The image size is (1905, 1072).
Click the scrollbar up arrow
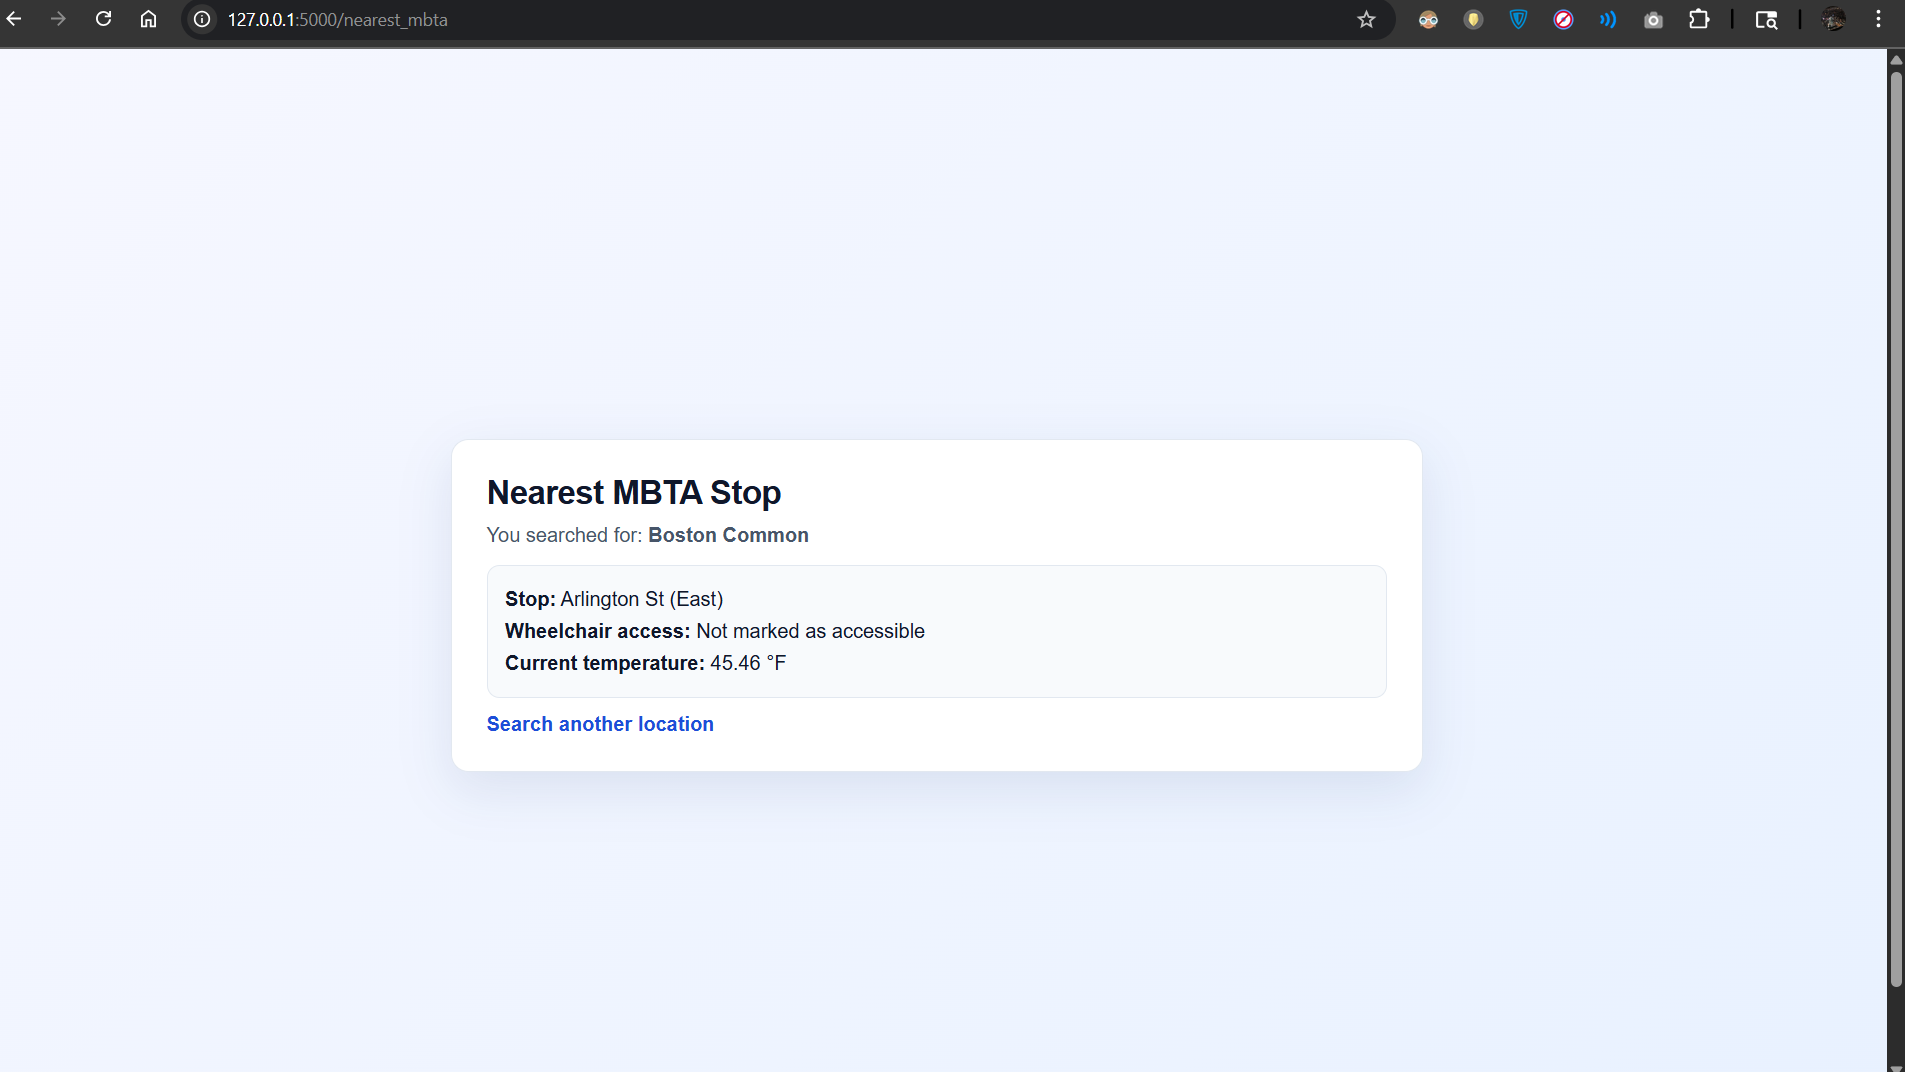click(x=1896, y=59)
